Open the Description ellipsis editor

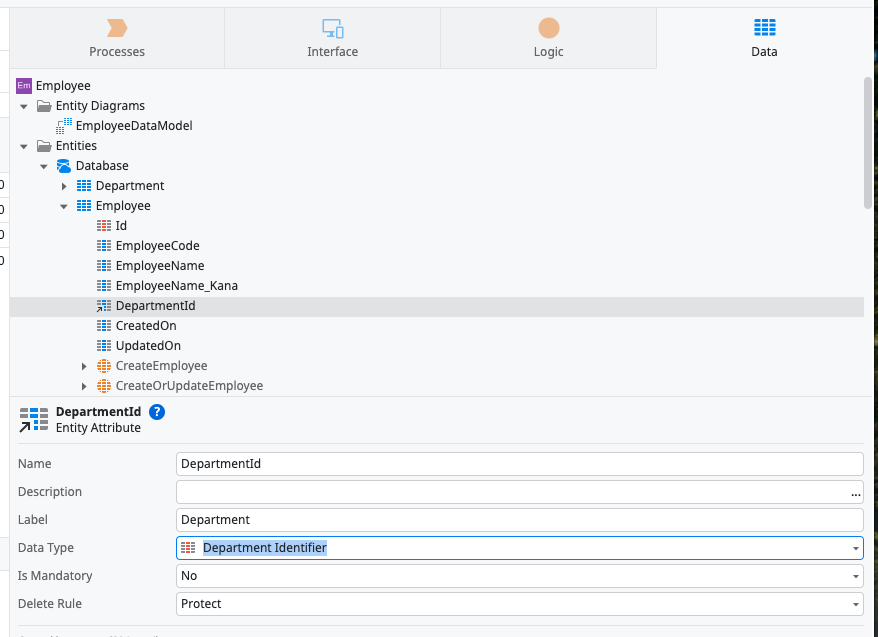coord(856,493)
